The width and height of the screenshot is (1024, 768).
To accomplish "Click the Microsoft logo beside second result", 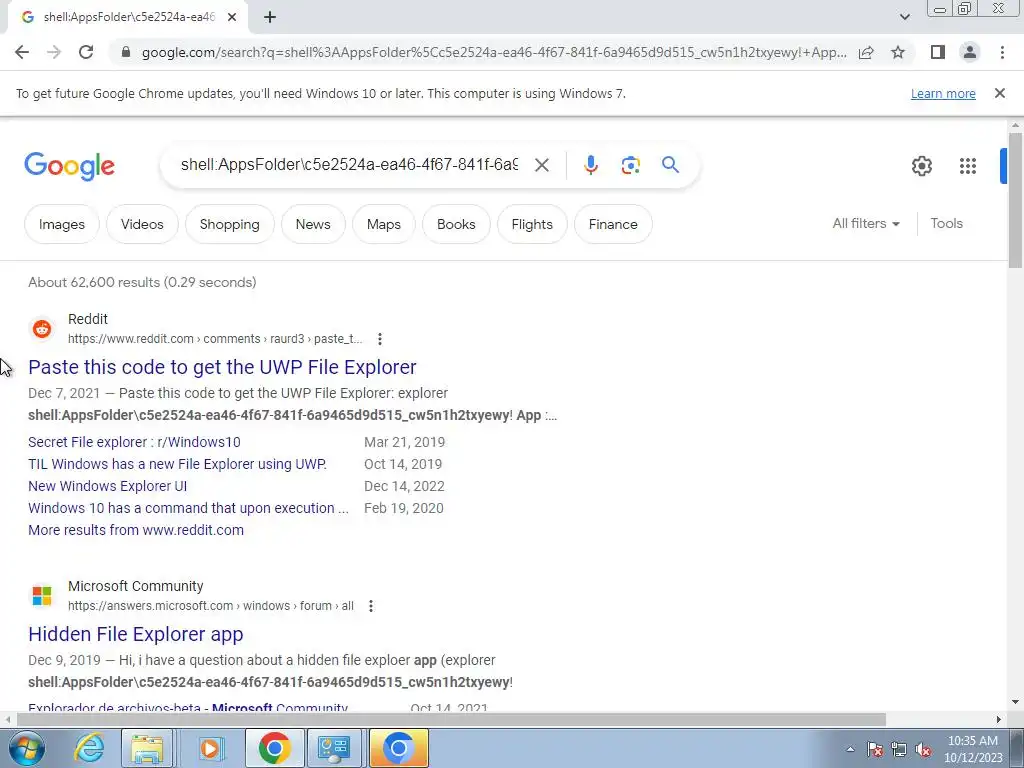I will [42, 596].
